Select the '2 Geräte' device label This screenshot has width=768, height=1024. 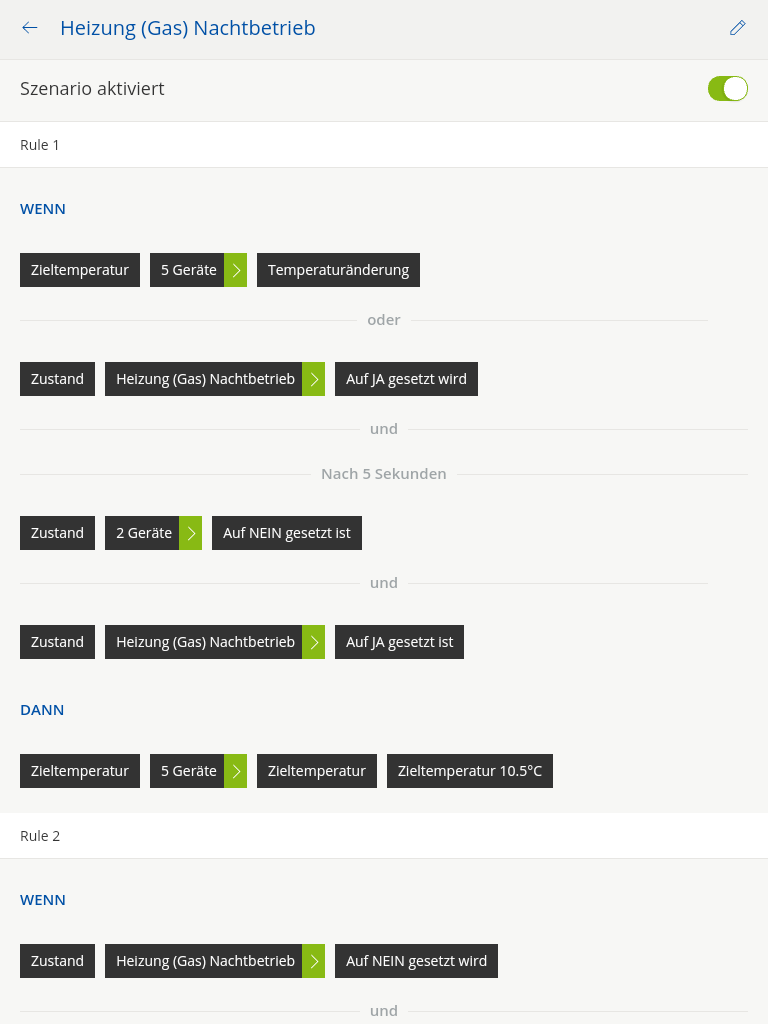tap(142, 533)
